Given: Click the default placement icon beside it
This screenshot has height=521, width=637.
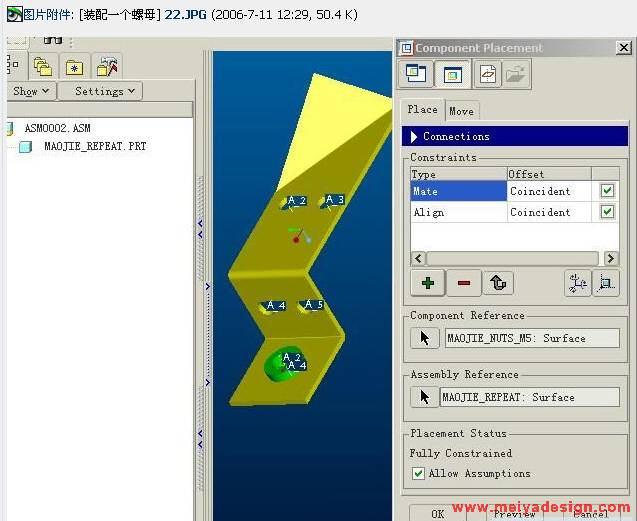Looking at the screenshot, I should click(x=605, y=282).
